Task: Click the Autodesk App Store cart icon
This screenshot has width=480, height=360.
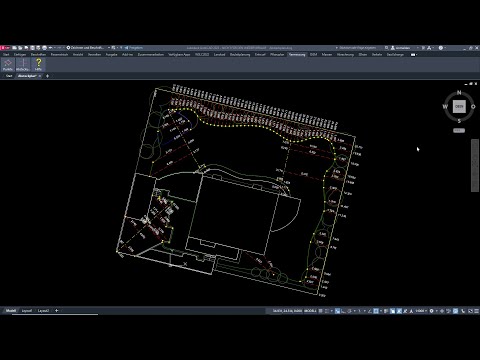Action: pyautogui.click(x=423, y=48)
